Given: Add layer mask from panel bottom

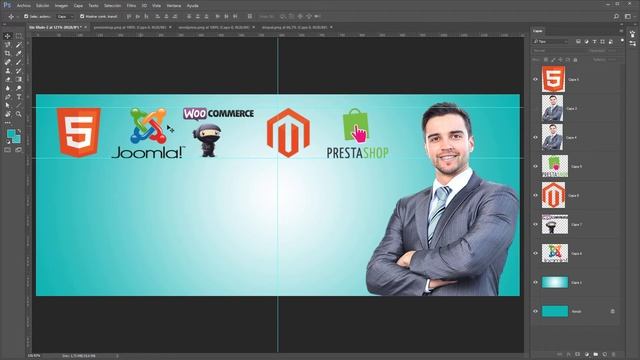Looking at the screenshot, I should [x=578, y=354].
